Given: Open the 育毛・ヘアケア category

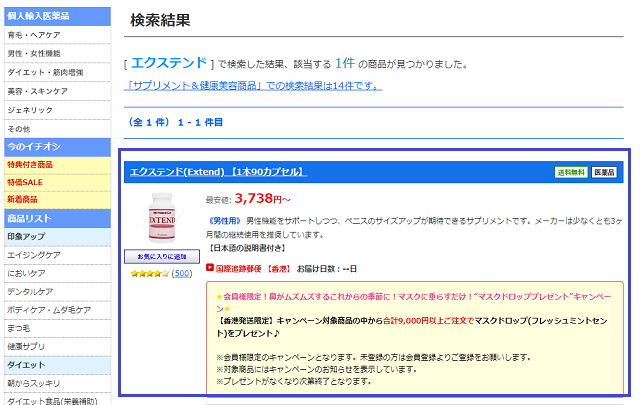Looking at the screenshot, I should [x=58, y=35].
